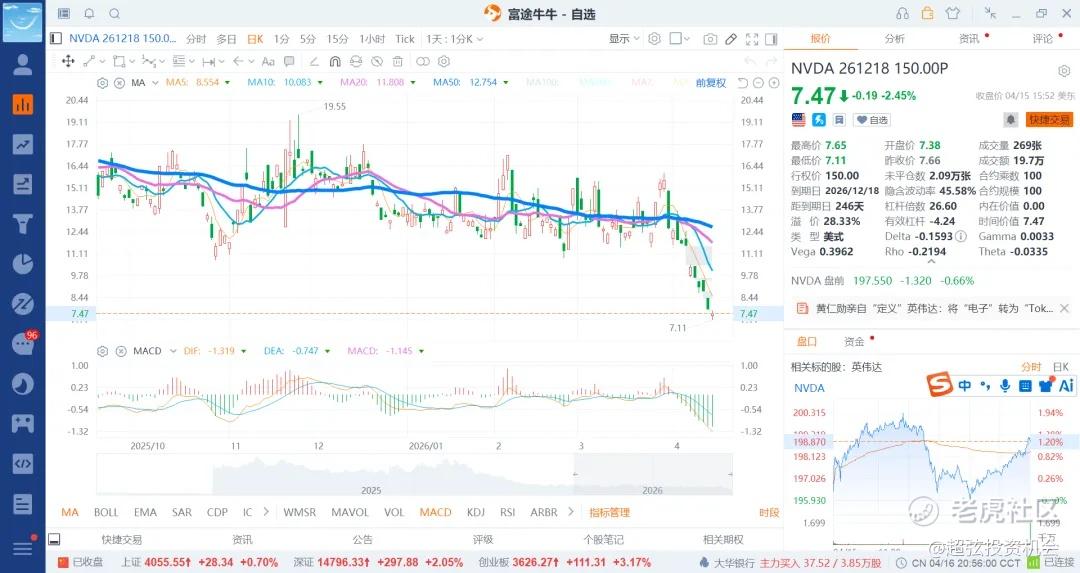Open the code editor sidebar icon
Image resolution: width=1080 pixels, height=573 pixels.
[x=23, y=463]
